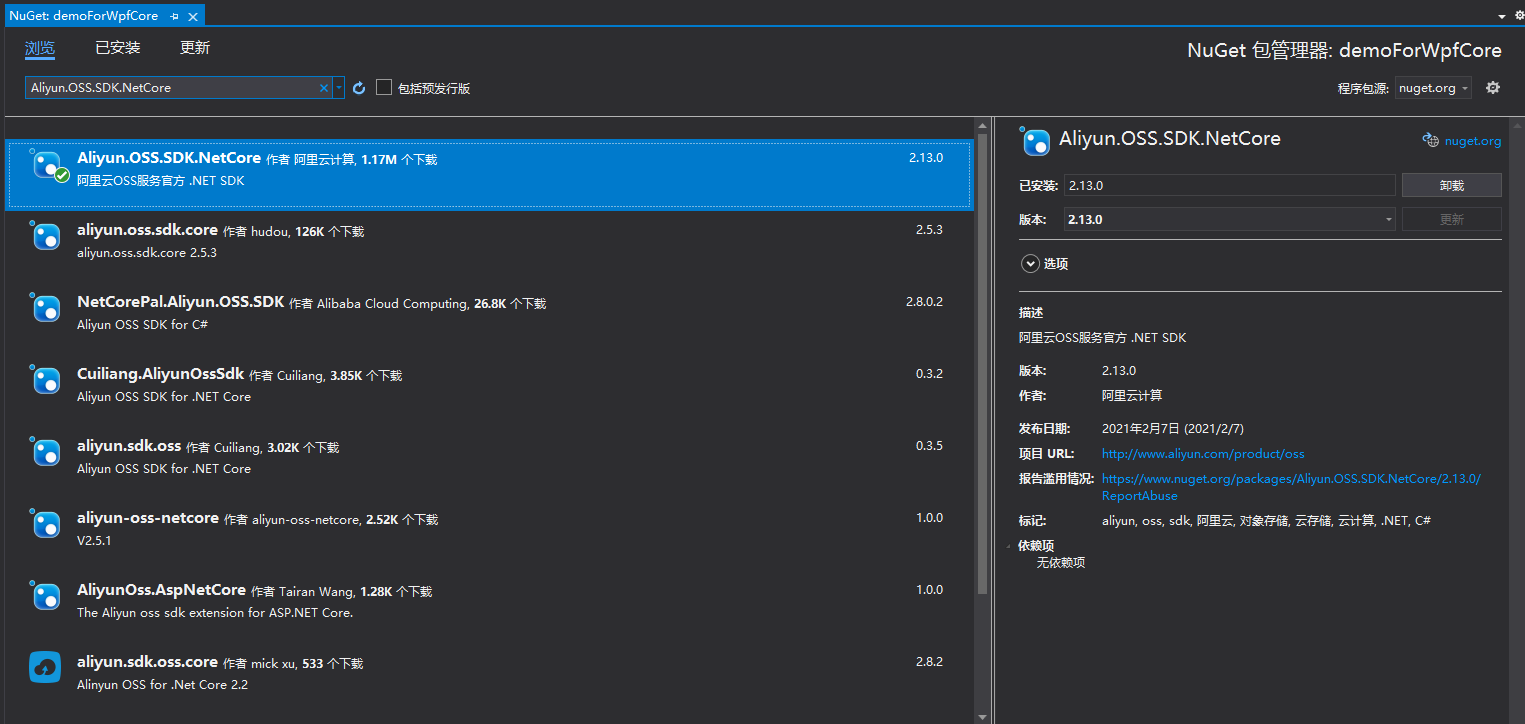Open document window tabs dropdown arrow
The width and height of the screenshot is (1525, 724).
(x=1502, y=16)
